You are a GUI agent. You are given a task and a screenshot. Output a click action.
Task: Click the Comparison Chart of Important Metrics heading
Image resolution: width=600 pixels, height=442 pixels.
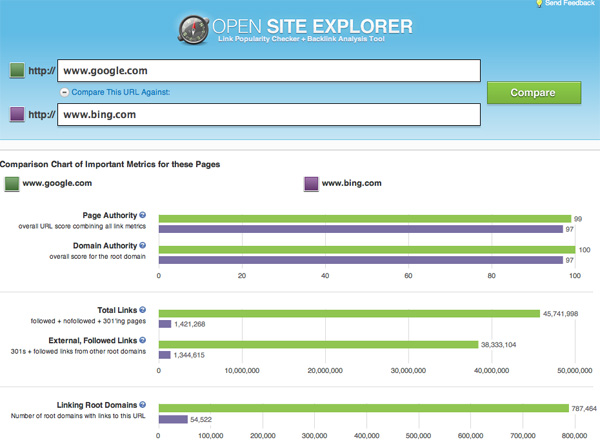pos(110,164)
